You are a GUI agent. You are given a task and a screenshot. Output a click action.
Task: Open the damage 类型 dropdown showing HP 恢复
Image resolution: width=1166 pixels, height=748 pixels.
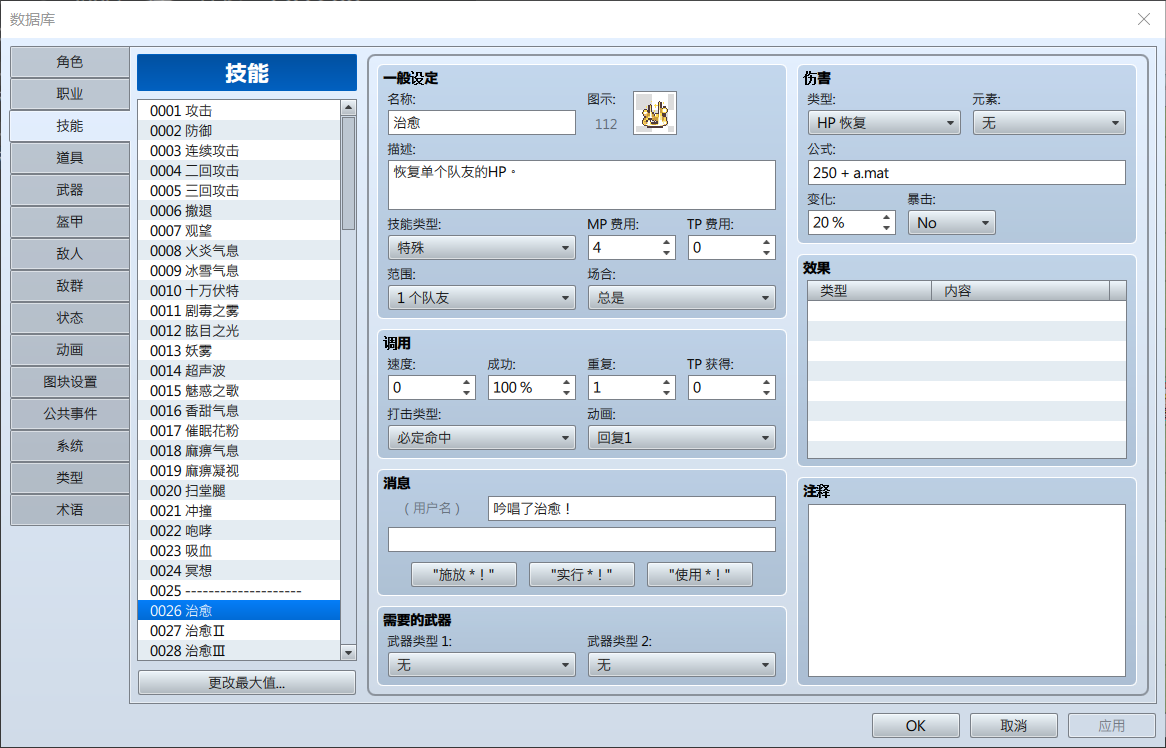pos(884,123)
